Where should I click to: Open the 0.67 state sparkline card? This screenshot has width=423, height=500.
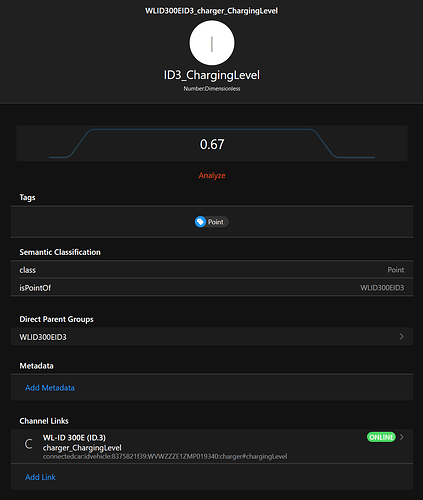(x=212, y=144)
